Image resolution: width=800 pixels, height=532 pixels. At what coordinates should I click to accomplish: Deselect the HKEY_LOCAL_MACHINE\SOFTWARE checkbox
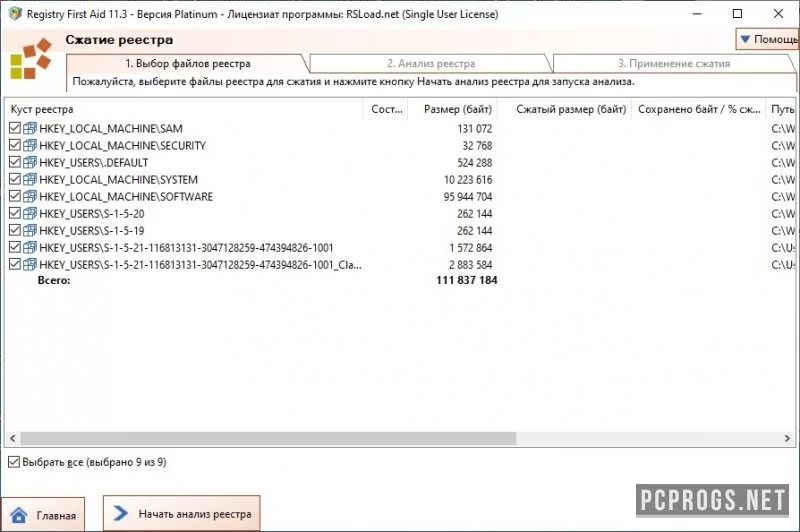pos(15,196)
